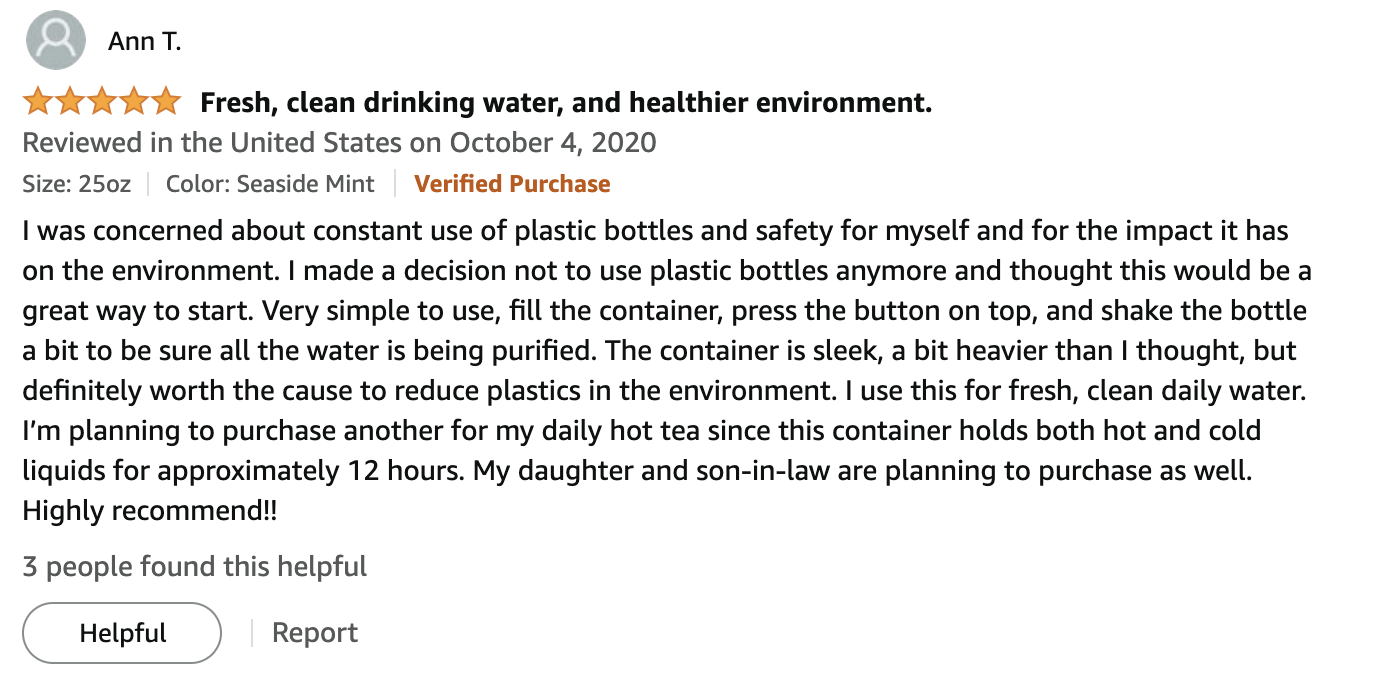This screenshot has width=1400, height=676.
Task: Click the Reviewed in the United States date line
Action: click(339, 142)
